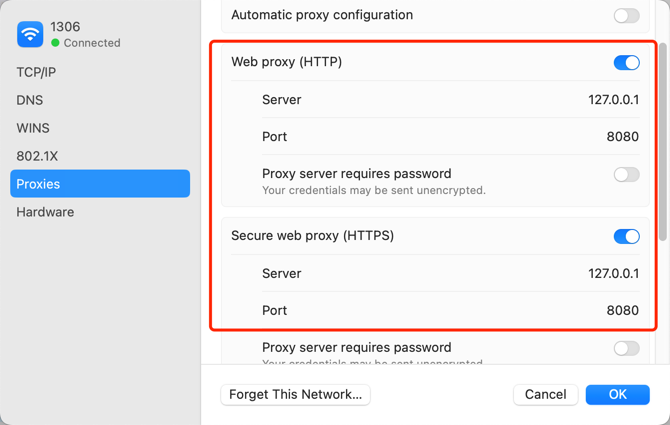Image resolution: width=670 pixels, height=425 pixels.
Task: Edit the Secure web proxy Port value
Action: click(622, 310)
